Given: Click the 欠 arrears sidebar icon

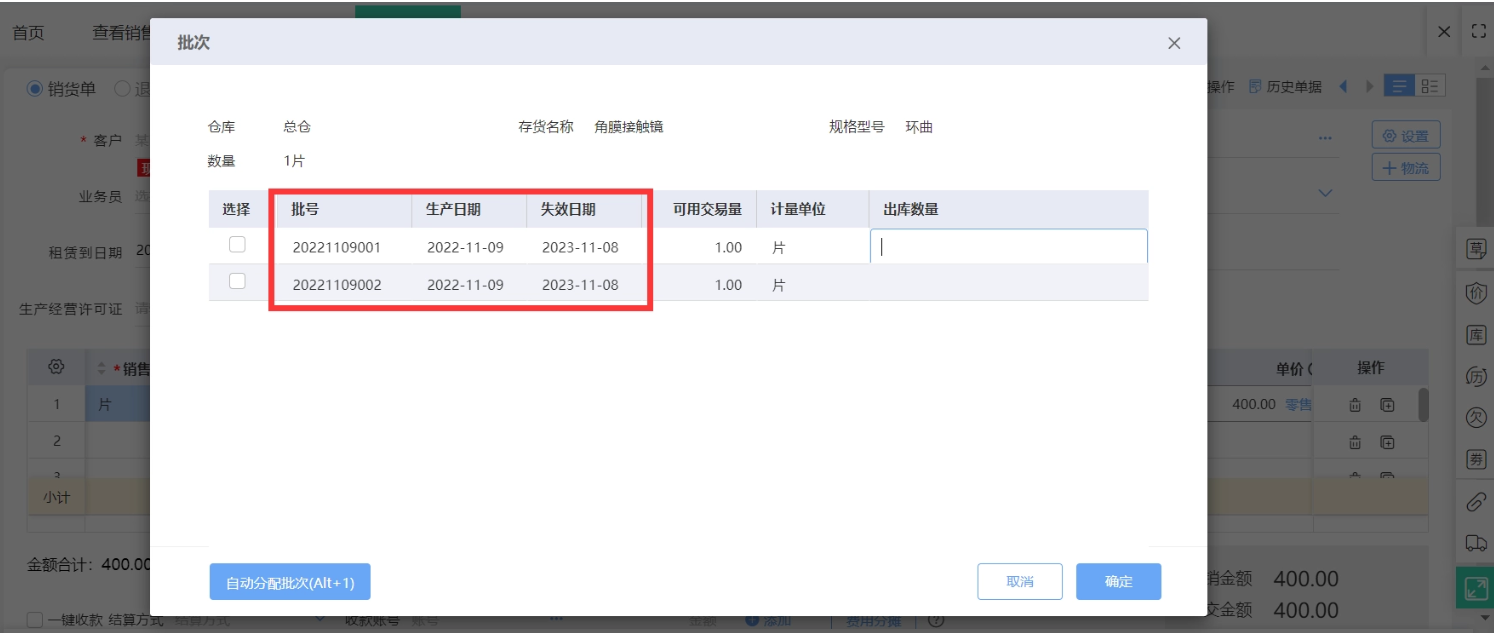Looking at the screenshot, I should [x=1476, y=418].
